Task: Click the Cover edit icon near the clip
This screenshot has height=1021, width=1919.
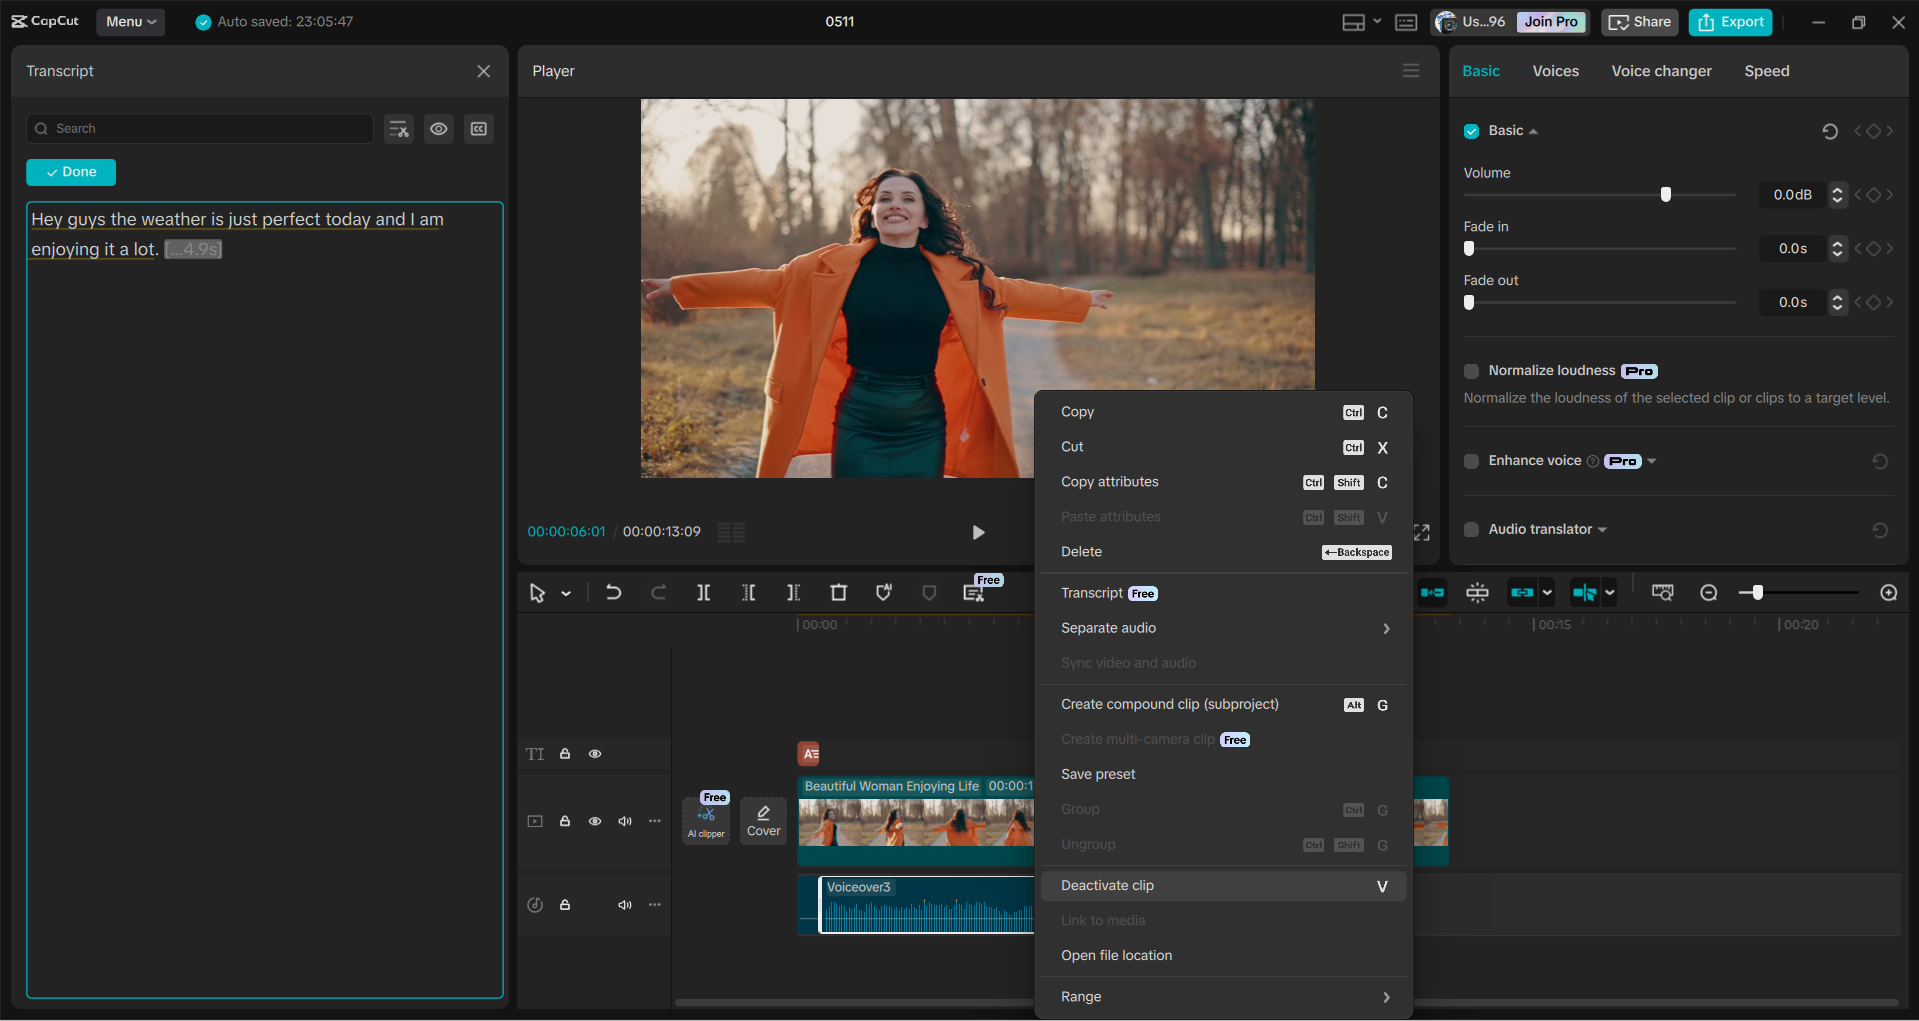Action: click(x=763, y=820)
